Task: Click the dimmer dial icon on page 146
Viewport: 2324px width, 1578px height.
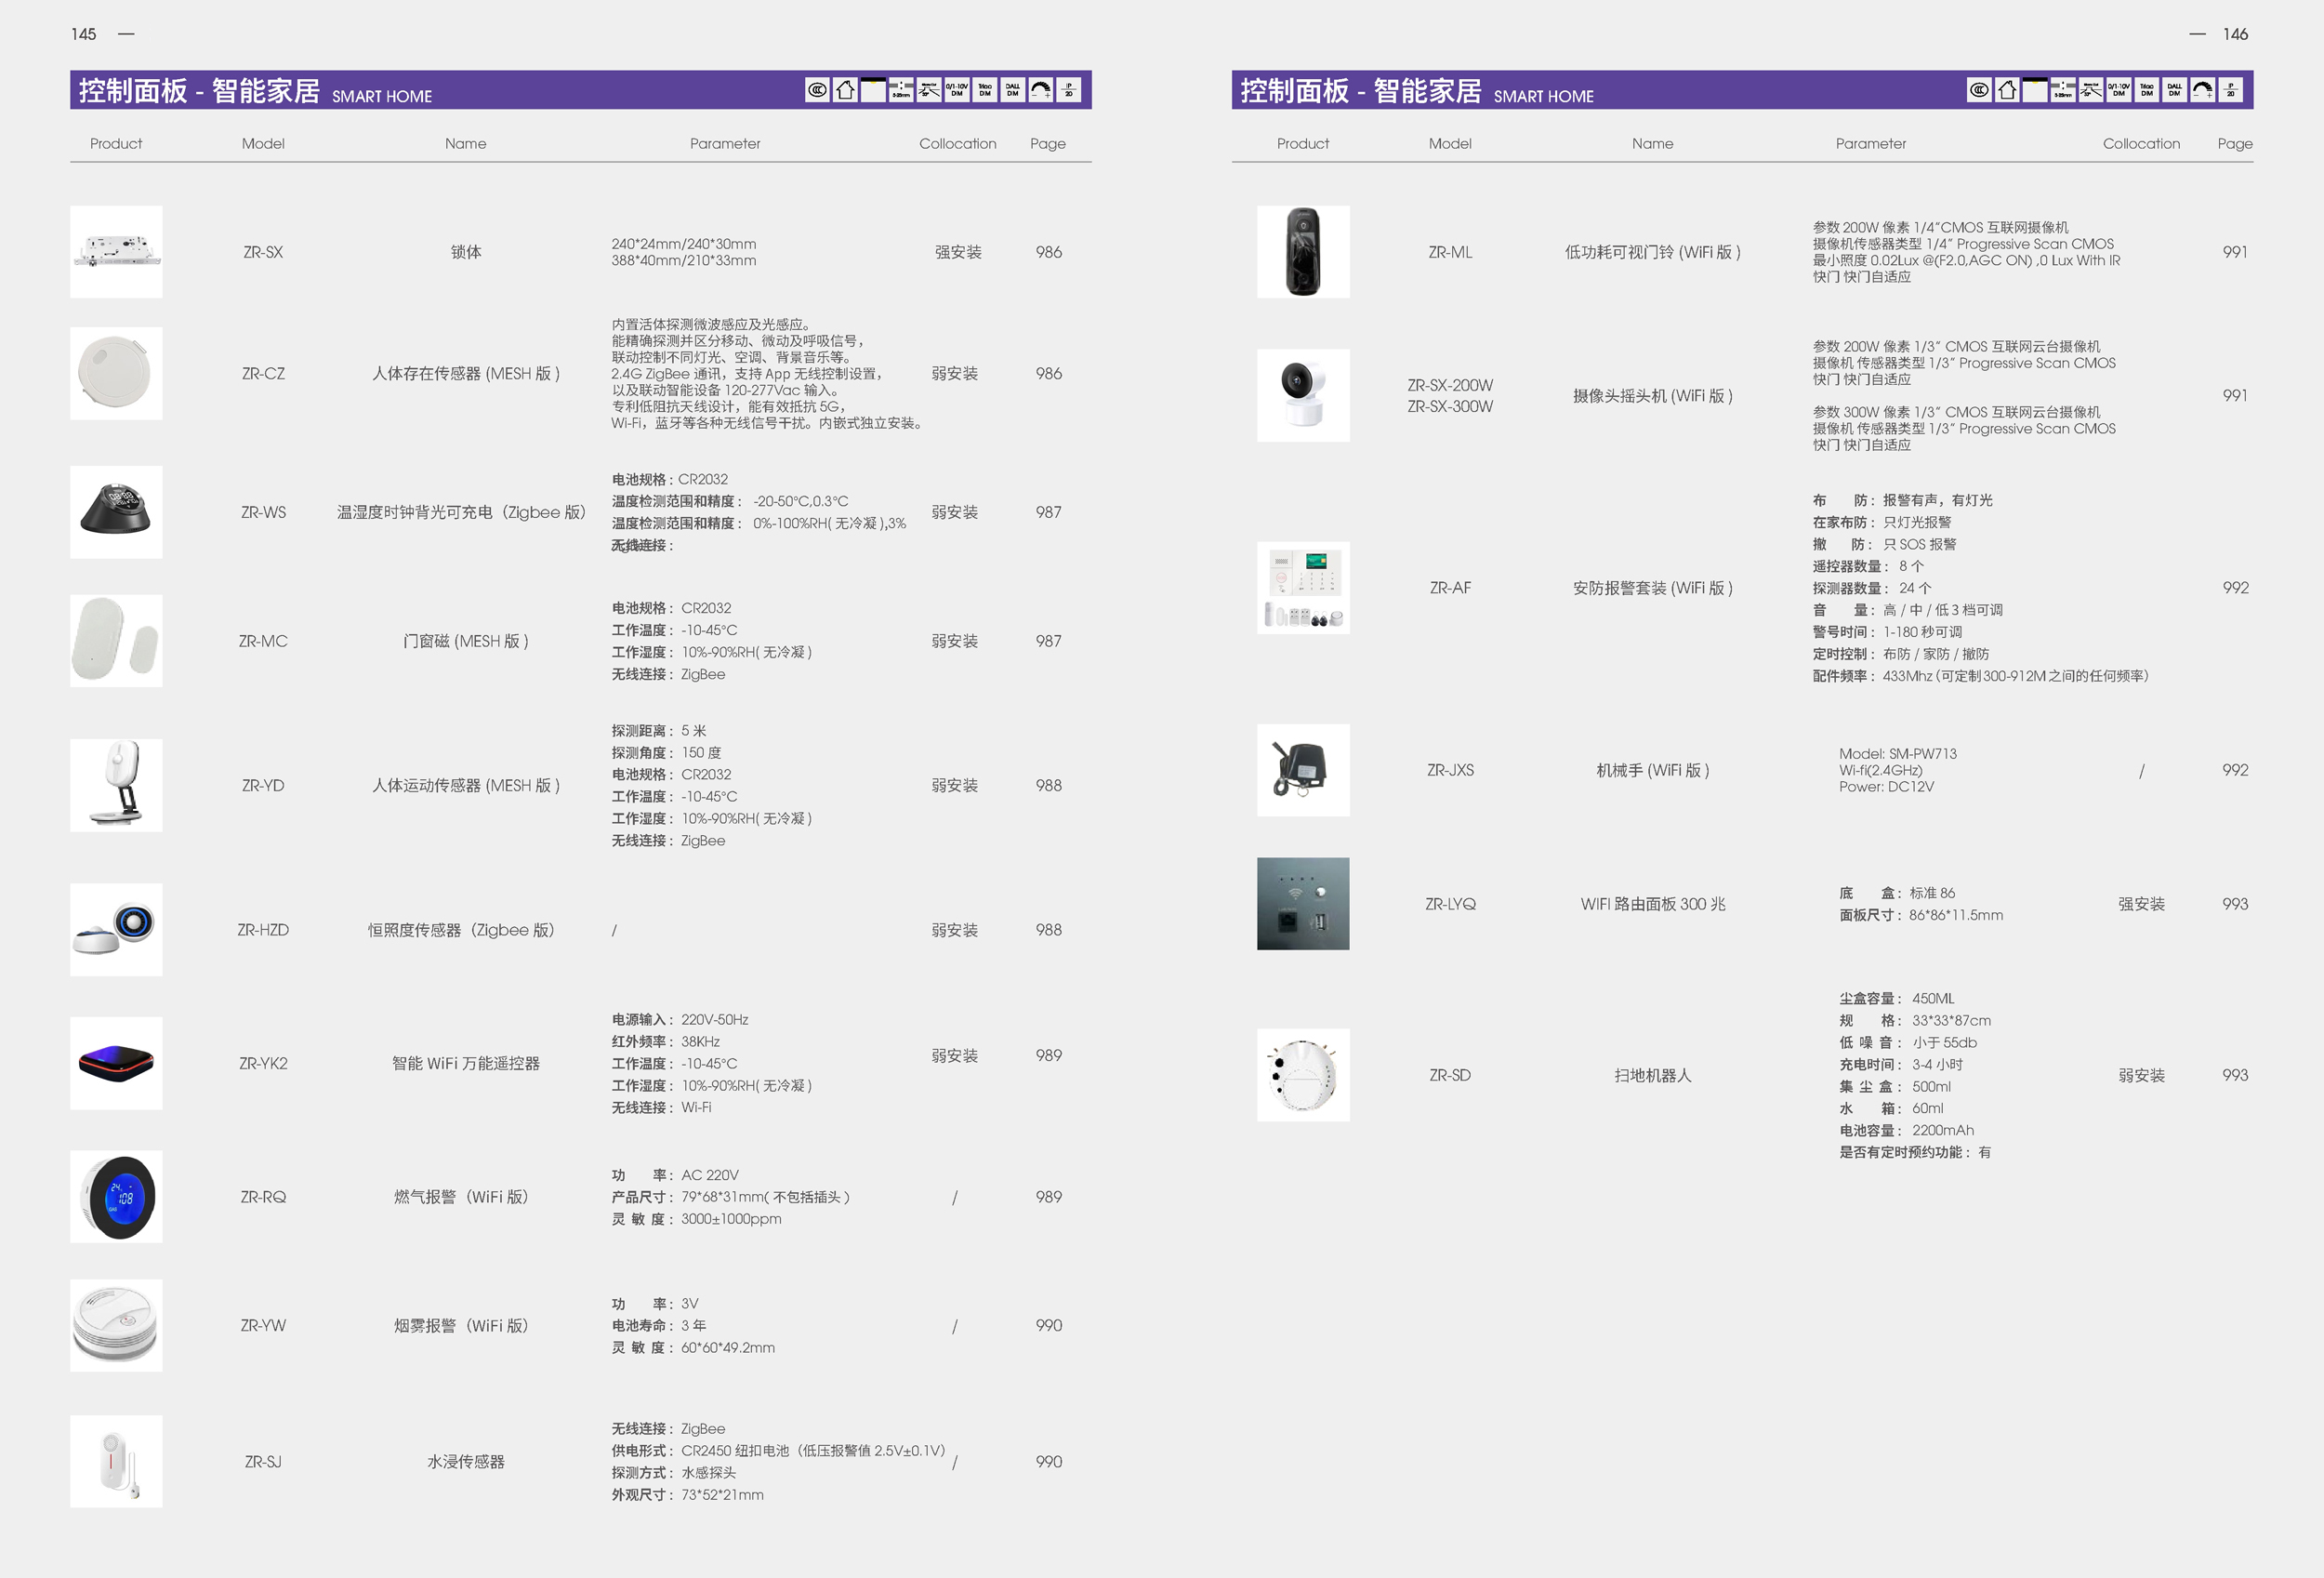Action: 2203,90
